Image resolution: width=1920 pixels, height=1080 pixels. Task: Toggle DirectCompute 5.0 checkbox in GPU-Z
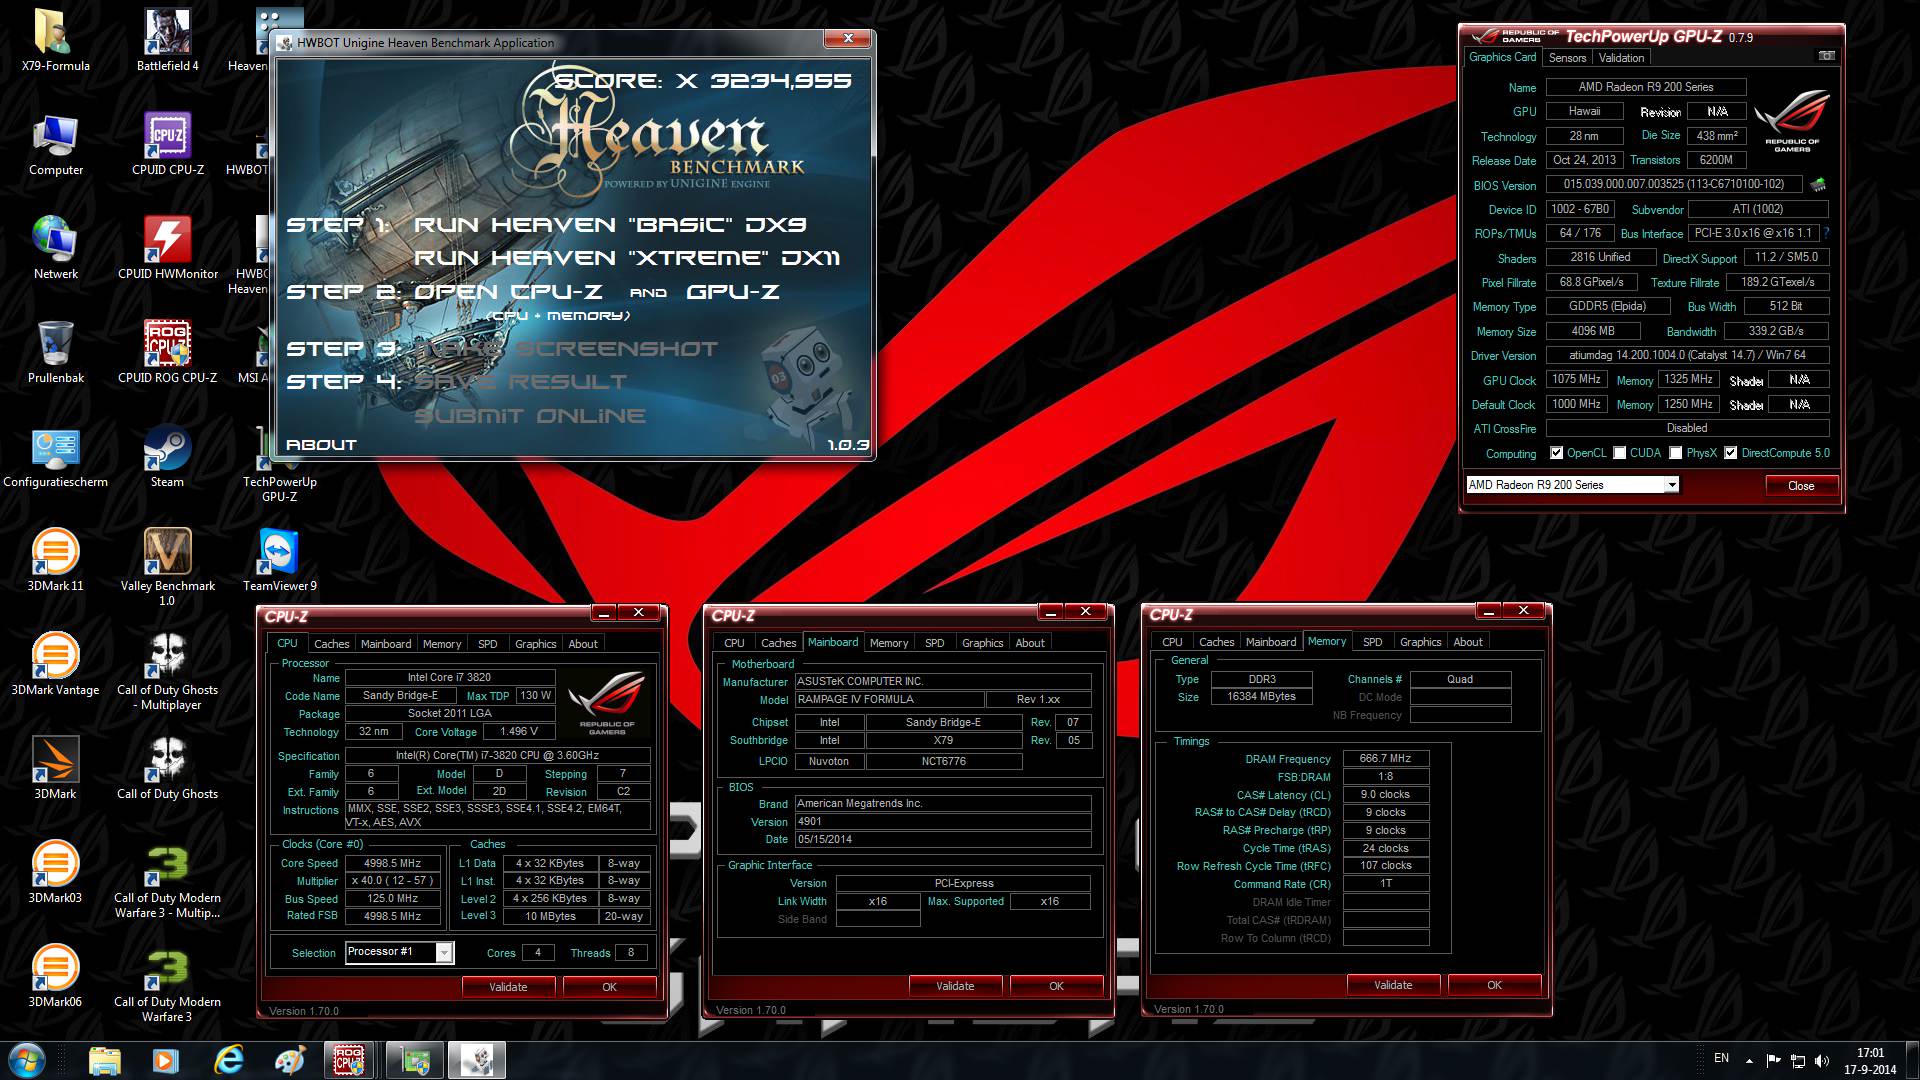(x=1730, y=453)
